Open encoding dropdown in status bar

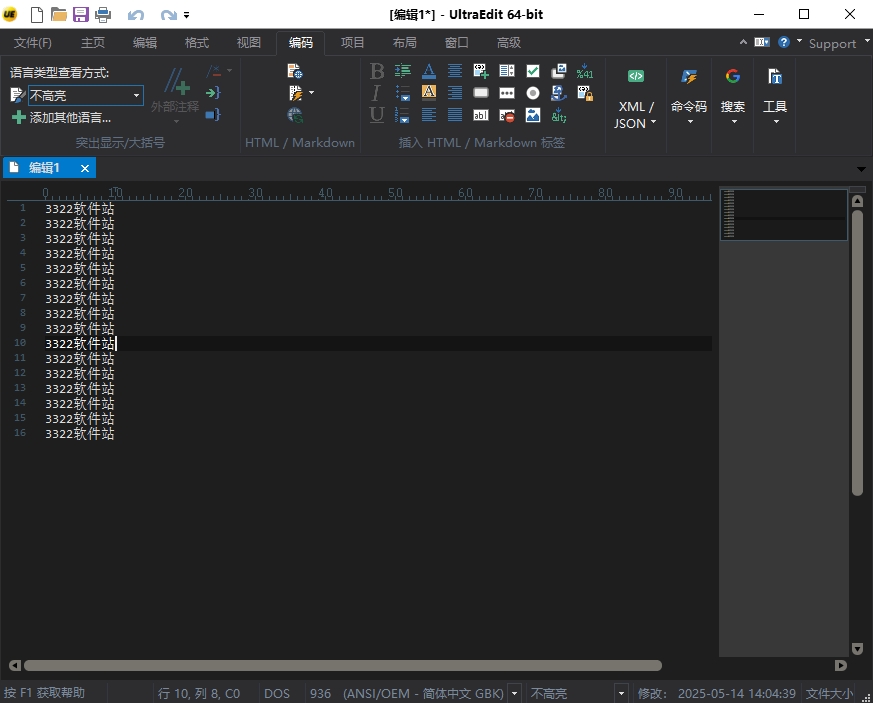(514, 693)
